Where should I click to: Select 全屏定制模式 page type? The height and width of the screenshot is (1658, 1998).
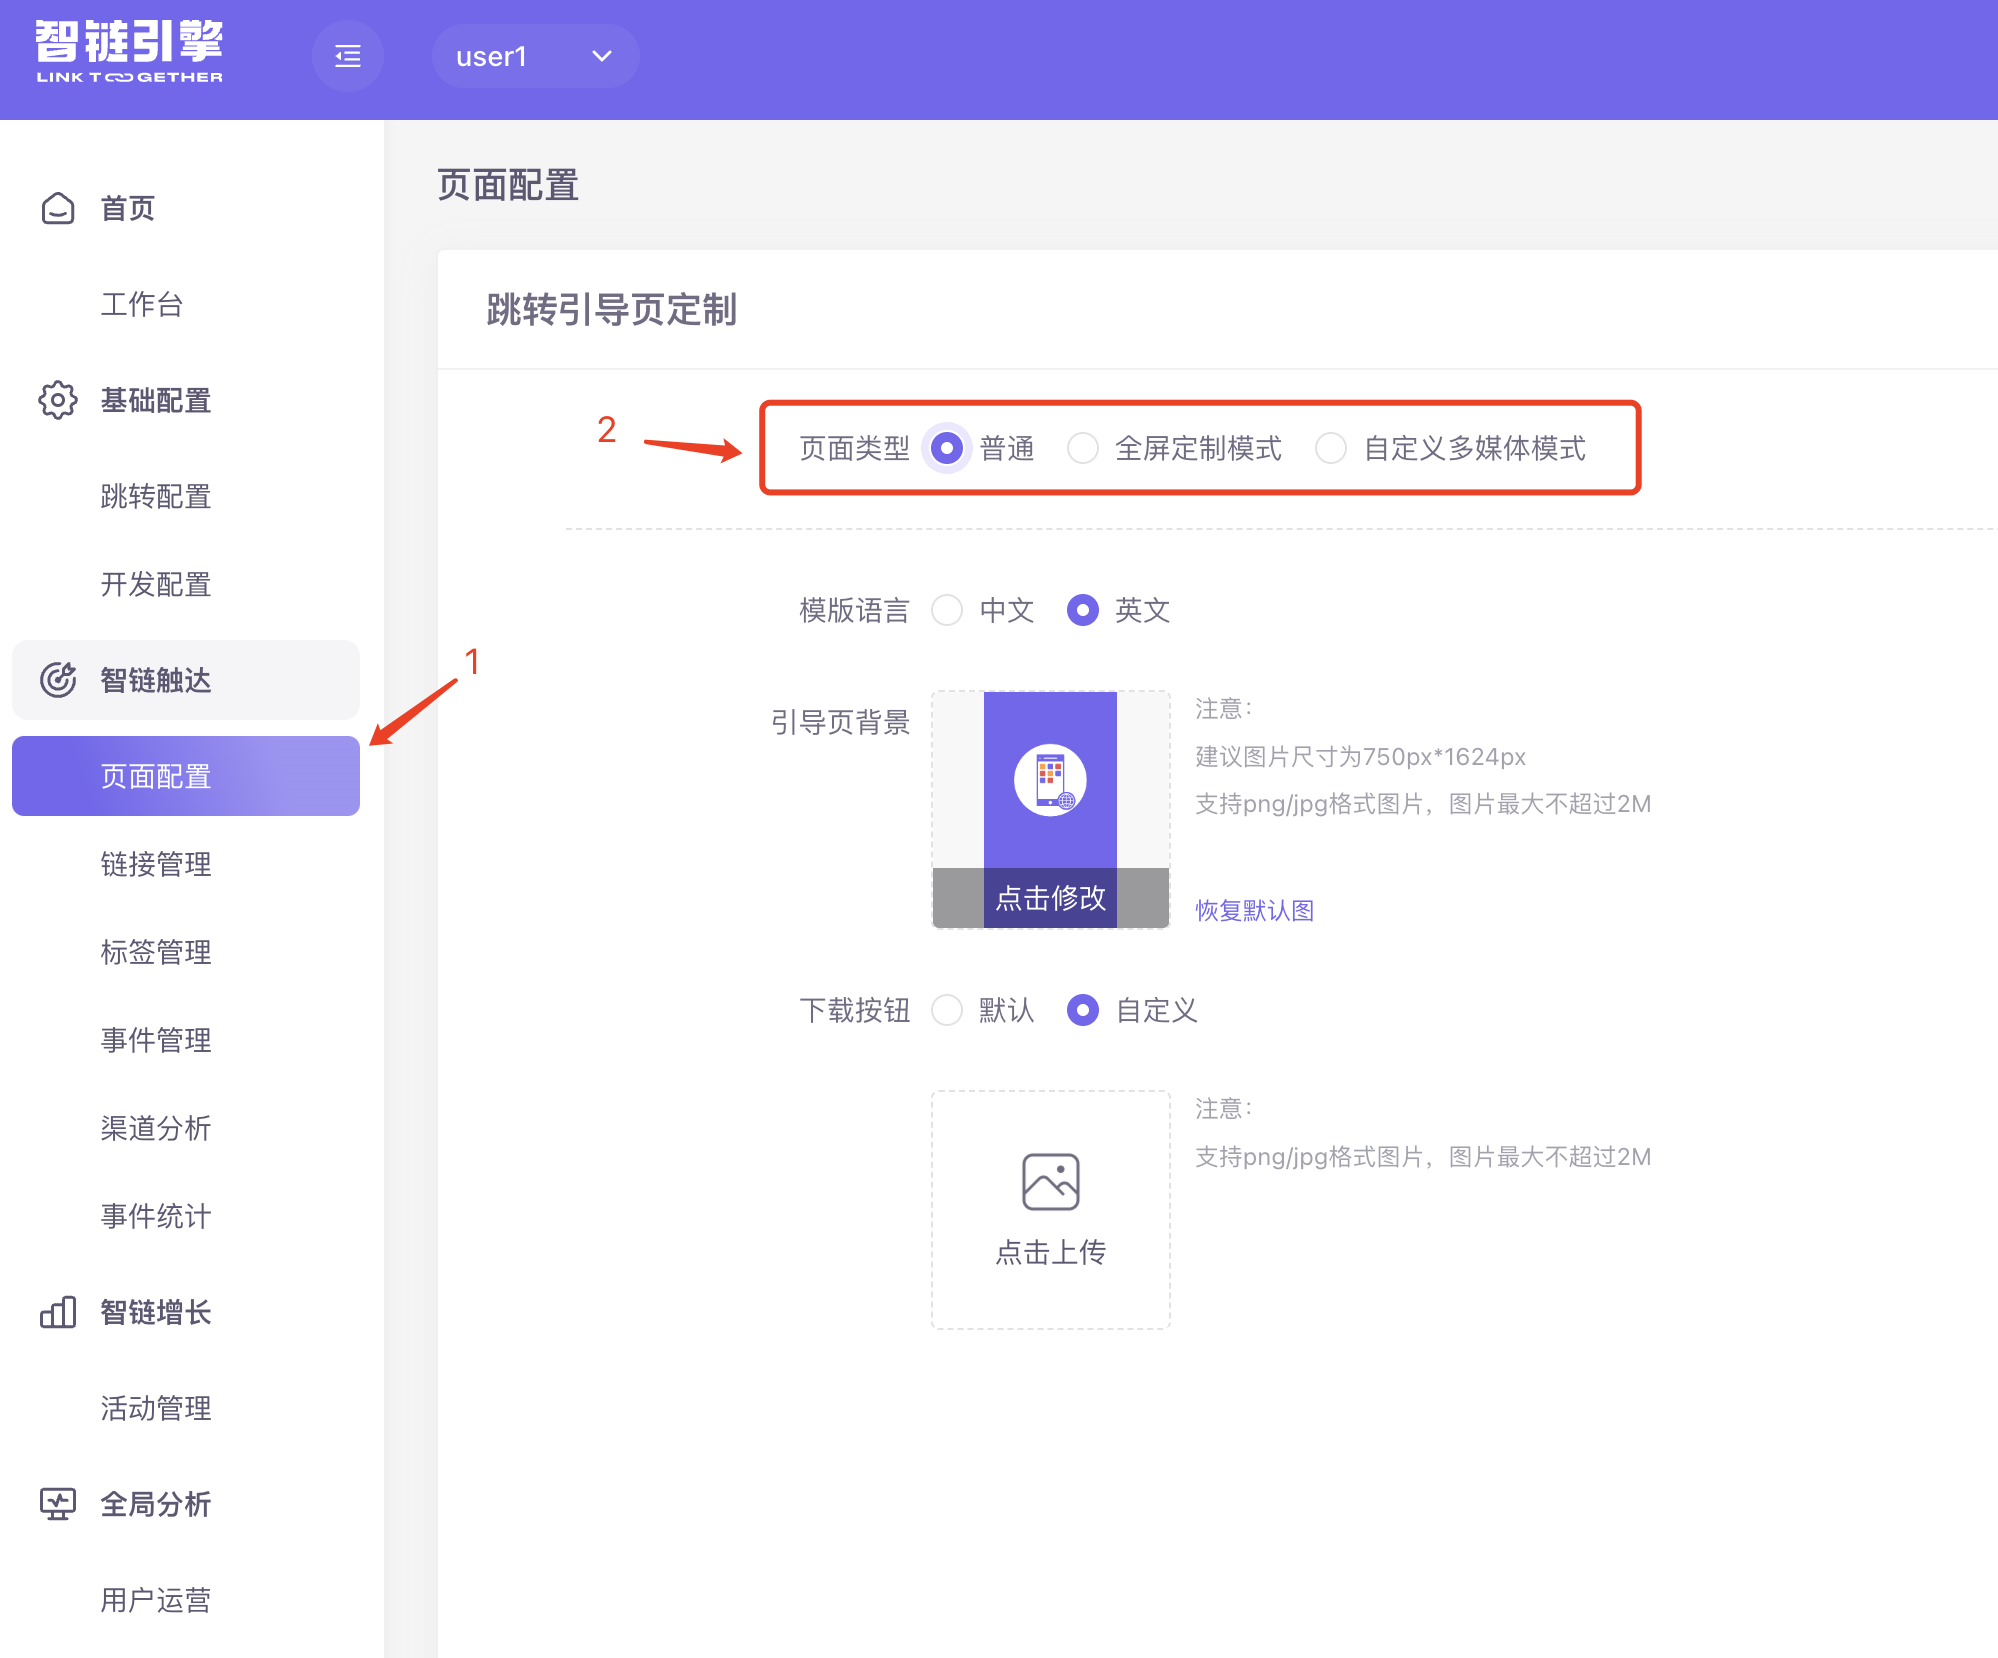click(1083, 449)
